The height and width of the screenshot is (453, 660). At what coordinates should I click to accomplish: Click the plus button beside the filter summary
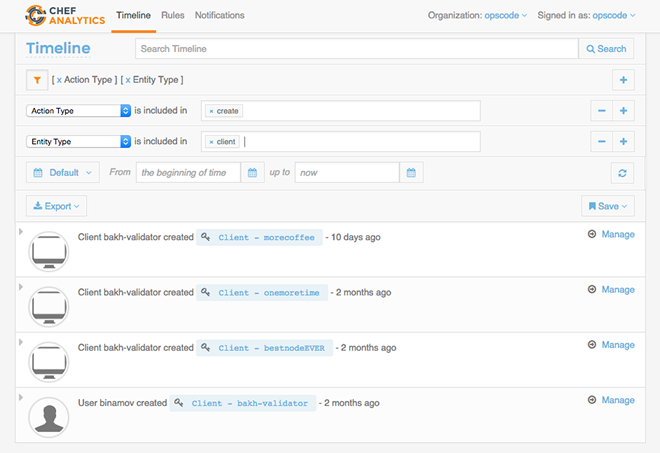(622, 80)
